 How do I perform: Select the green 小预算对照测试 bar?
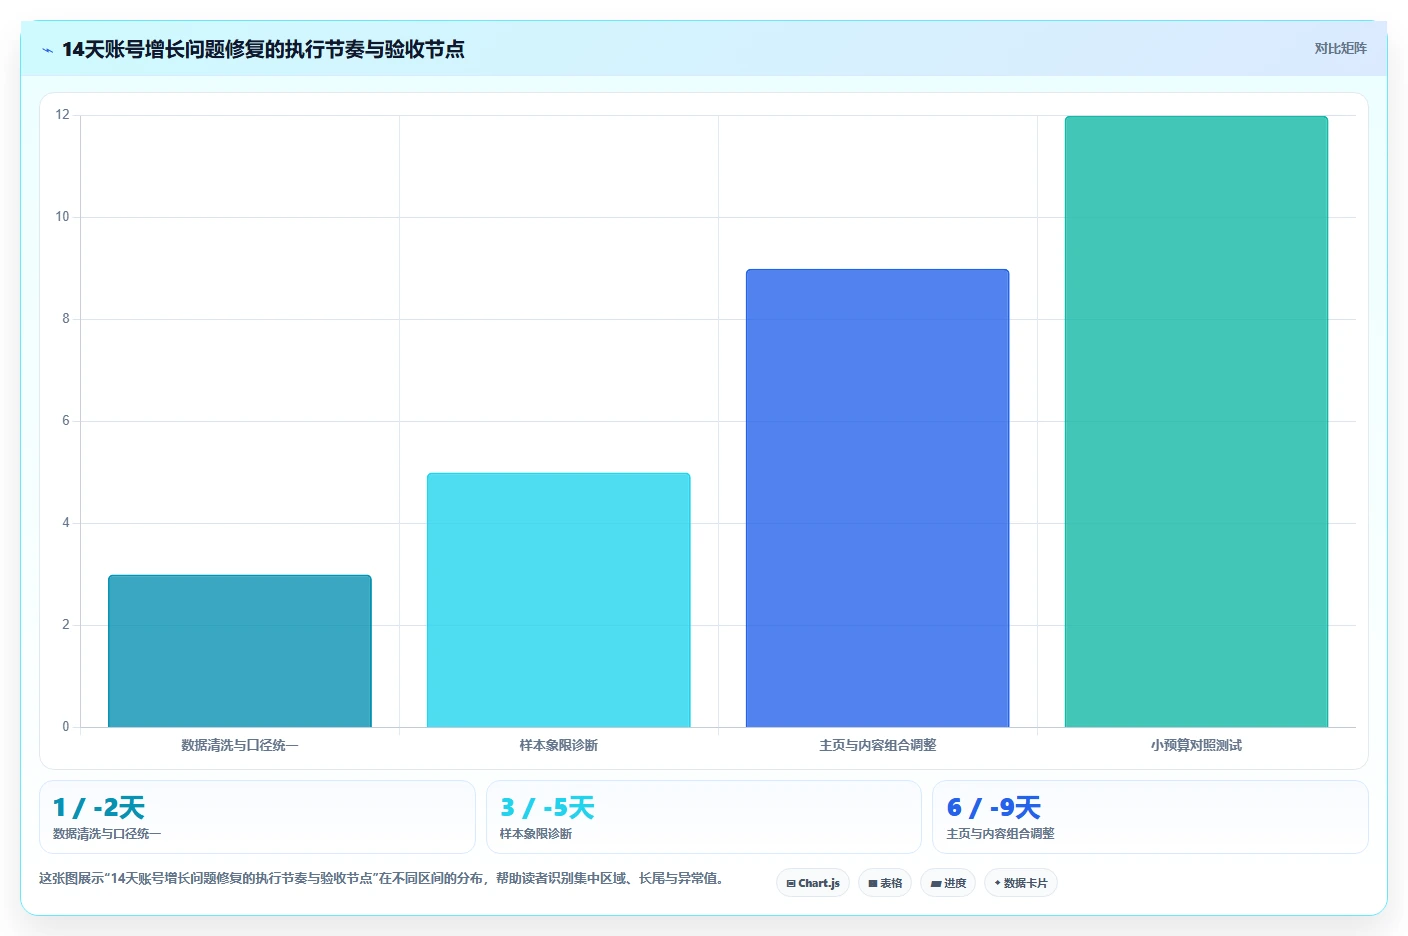(x=1196, y=421)
